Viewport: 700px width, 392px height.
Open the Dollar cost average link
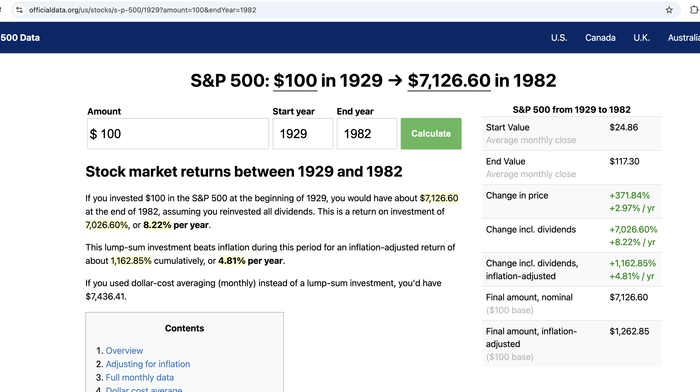(144, 389)
